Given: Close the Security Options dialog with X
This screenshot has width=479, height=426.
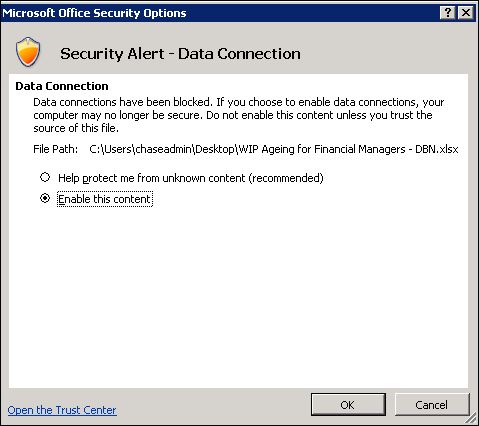Looking at the screenshot, I should (x=466, y=13).
